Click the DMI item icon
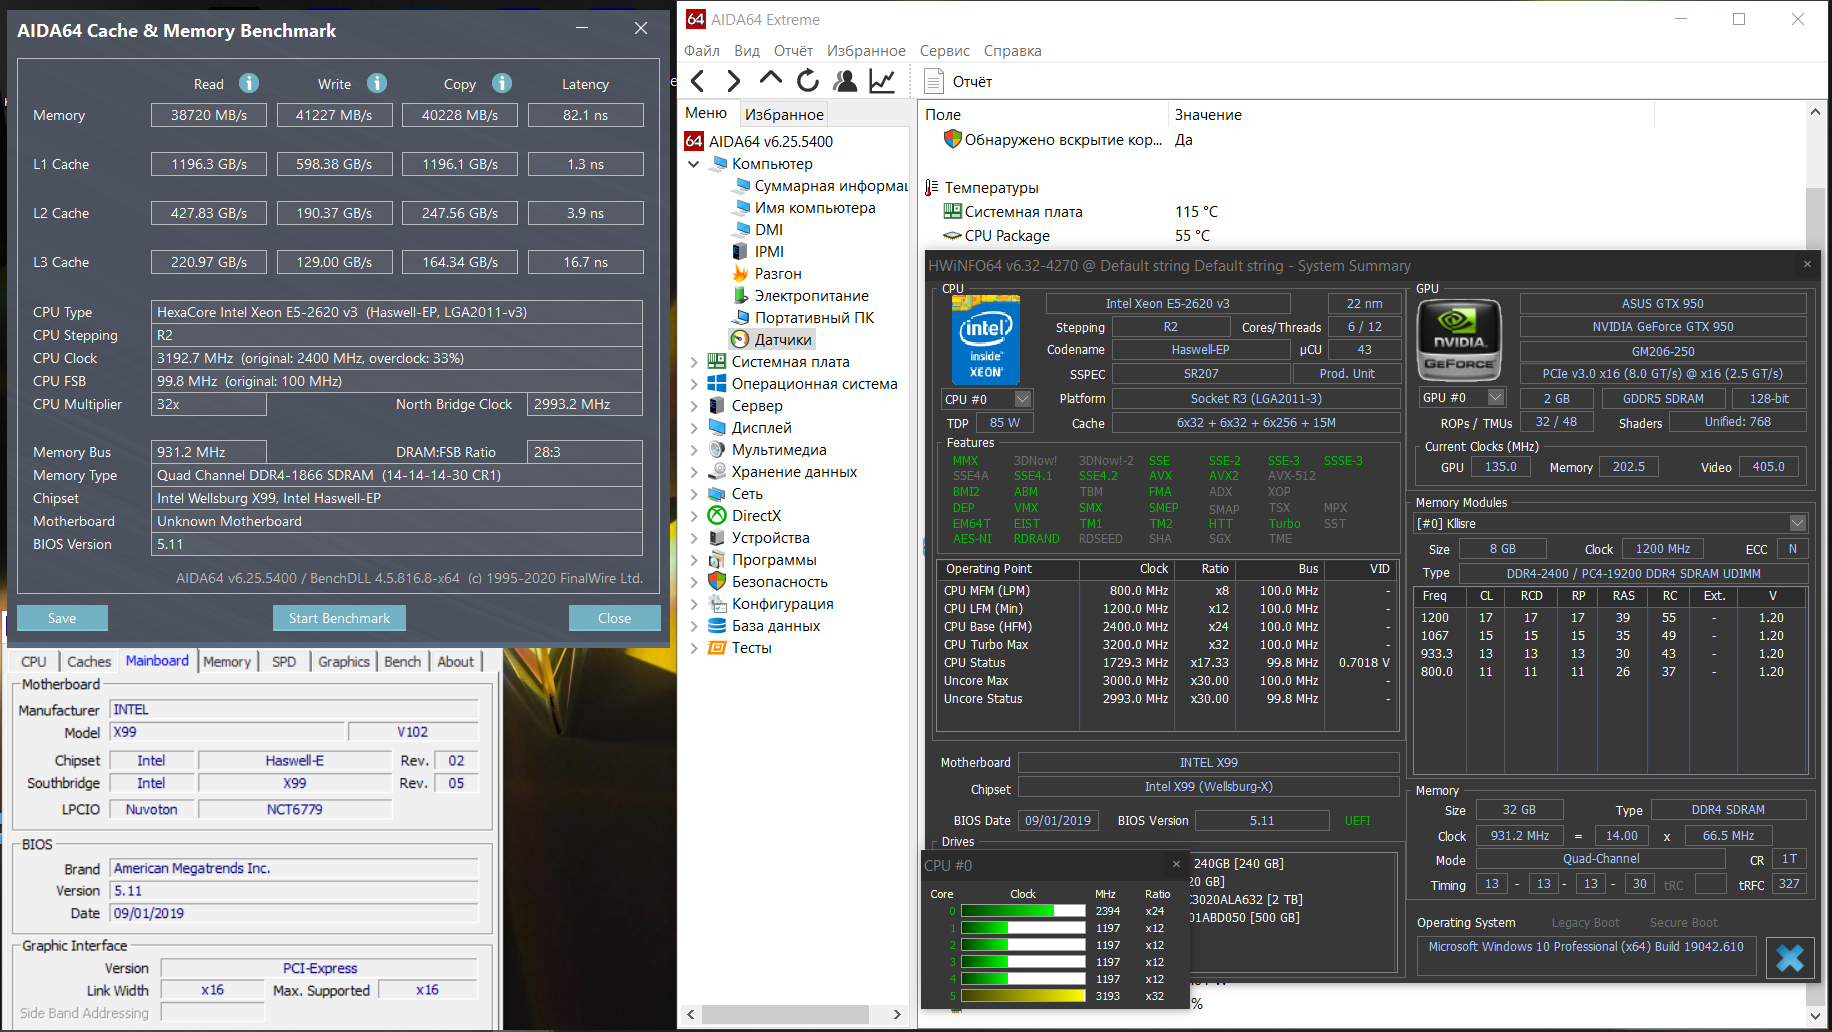1832x1032 pixels. 741,230
